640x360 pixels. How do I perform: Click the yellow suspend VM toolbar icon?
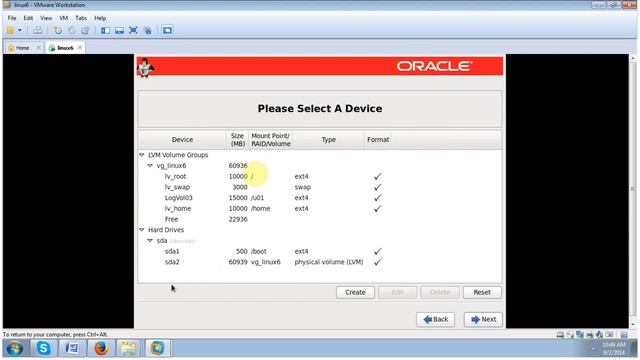(x=11, y=31)
